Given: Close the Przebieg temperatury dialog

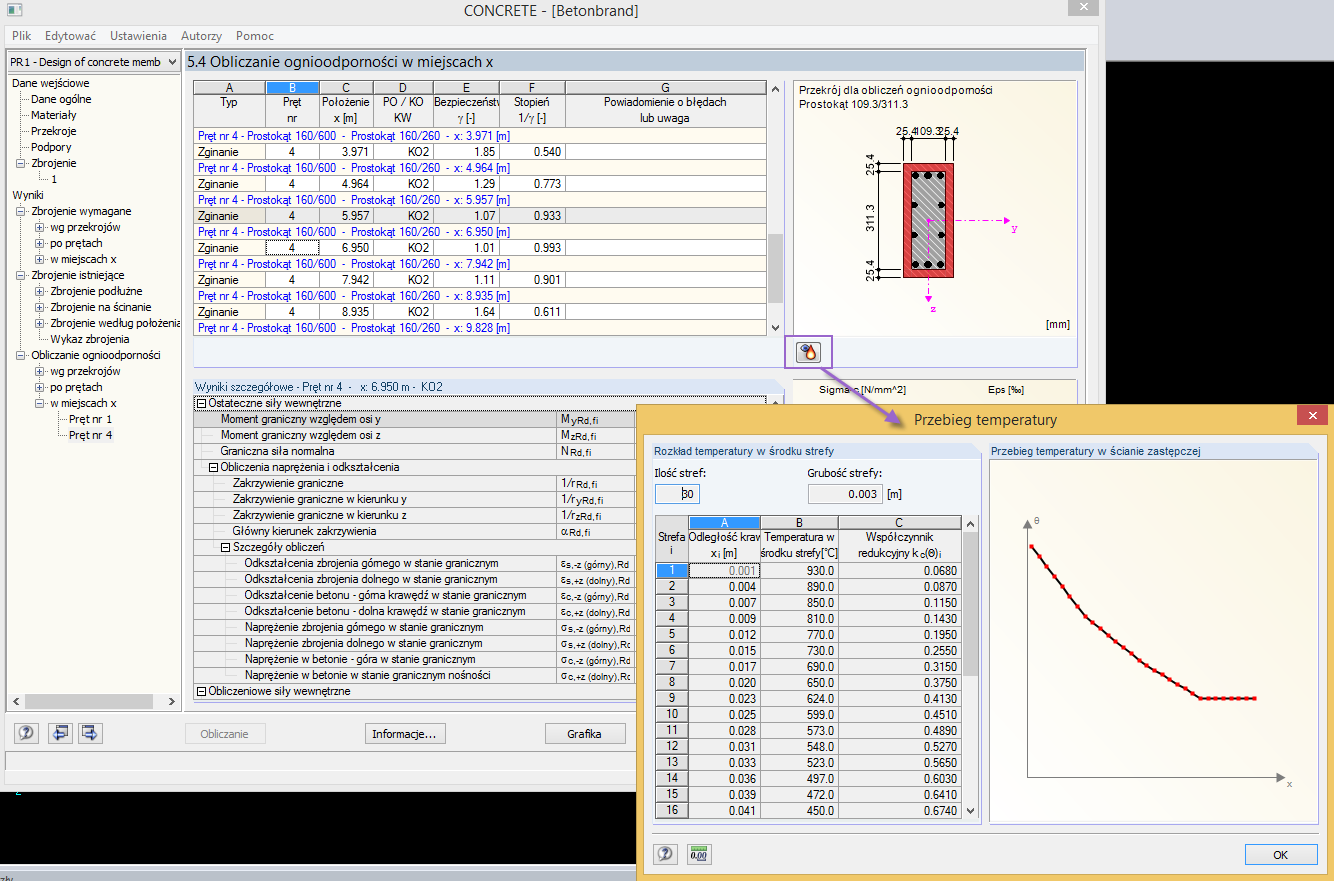Looking at the screenshot, I should coord(1311,415).
